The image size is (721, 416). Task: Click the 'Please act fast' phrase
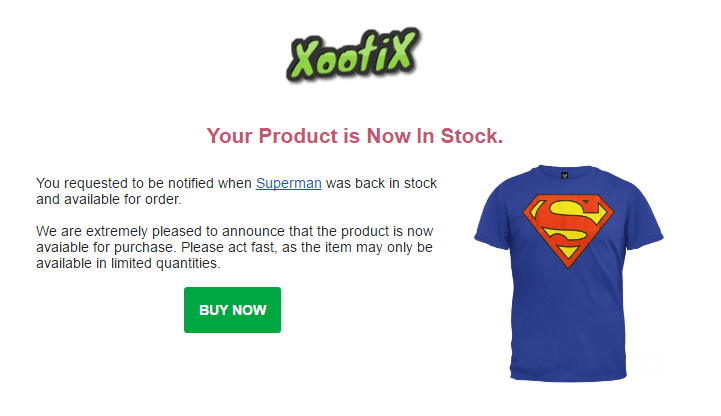click(x=229, y=247)
